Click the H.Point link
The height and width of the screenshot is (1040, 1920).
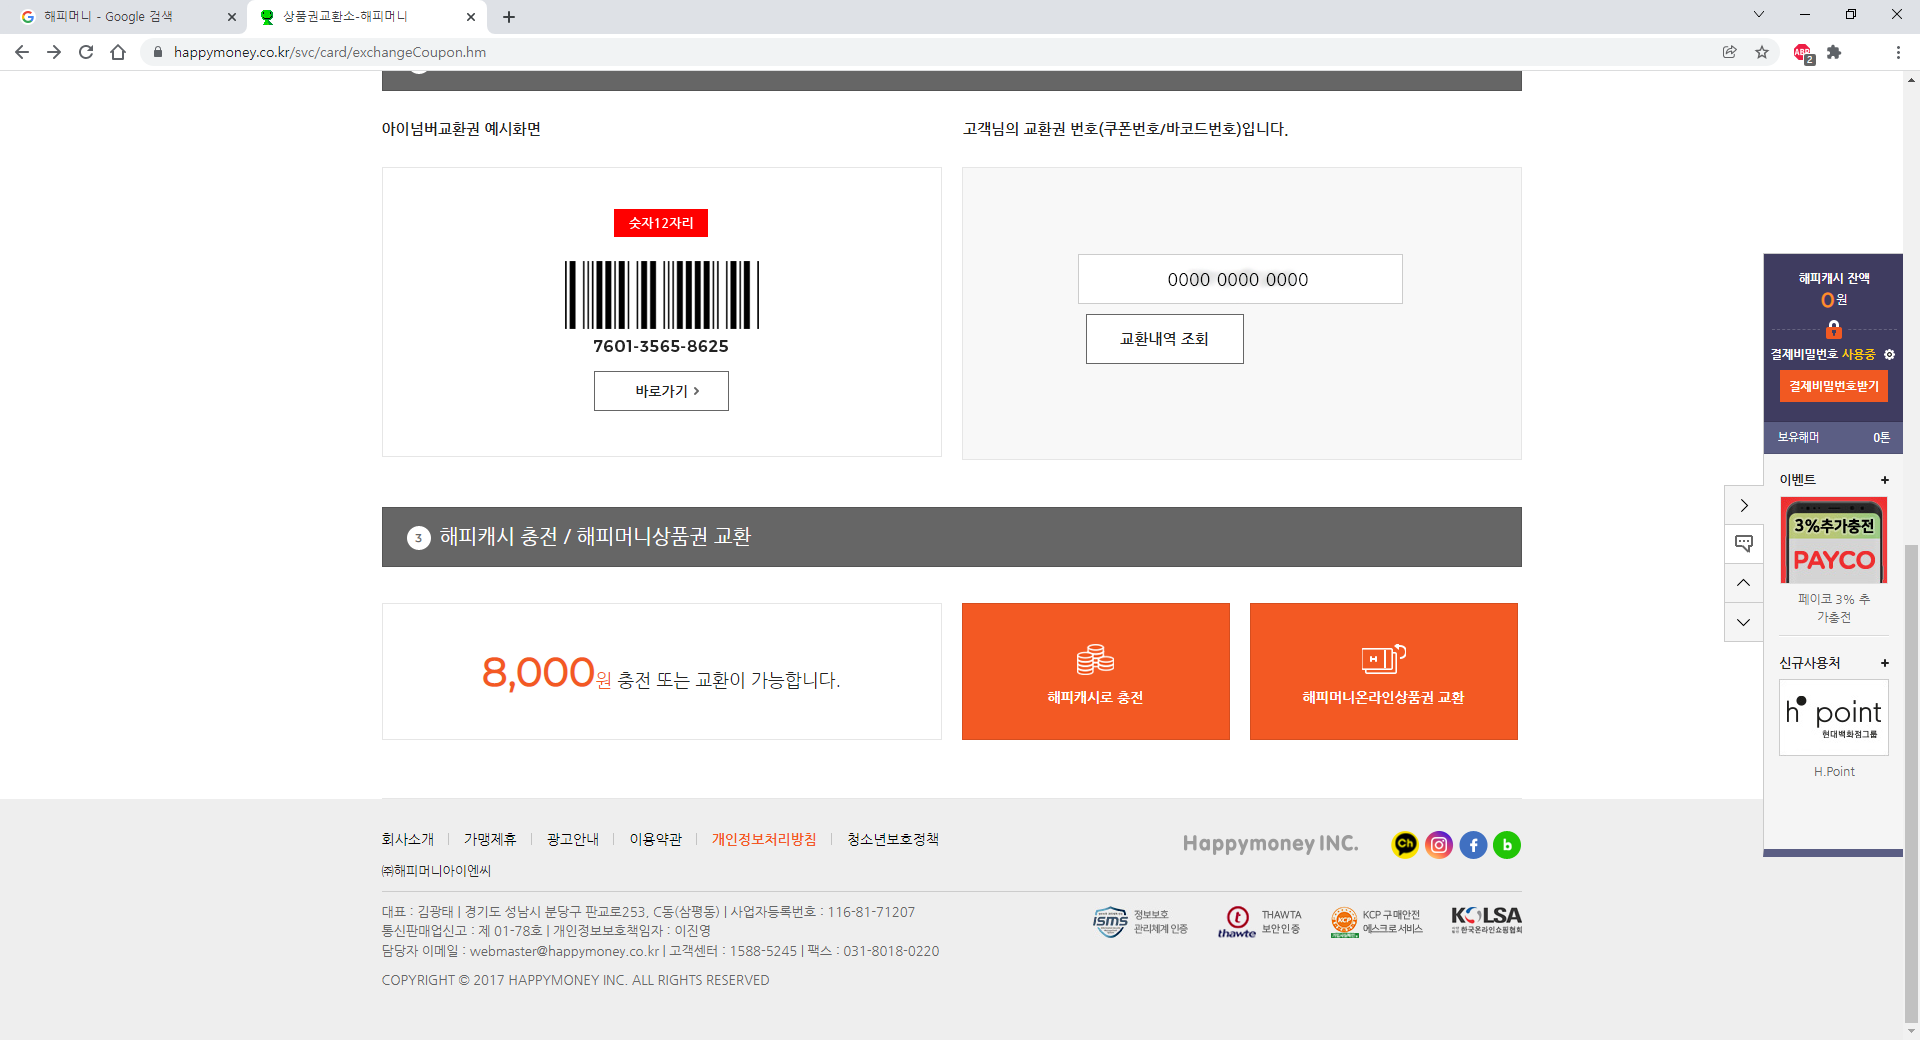1834,772
